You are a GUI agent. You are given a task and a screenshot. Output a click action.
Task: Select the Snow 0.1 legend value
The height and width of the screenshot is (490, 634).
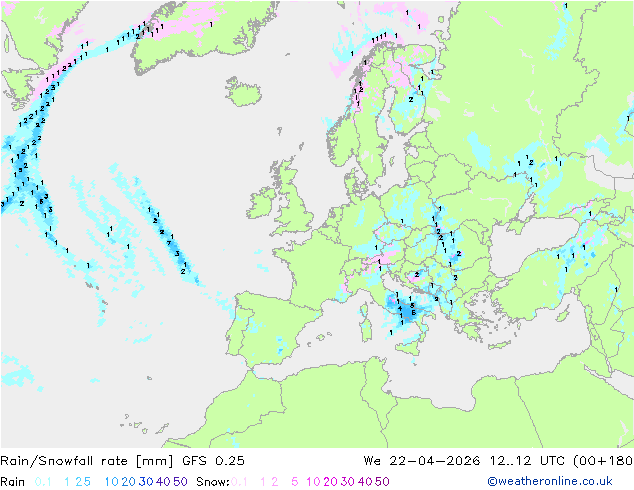(x=239, y=482)
